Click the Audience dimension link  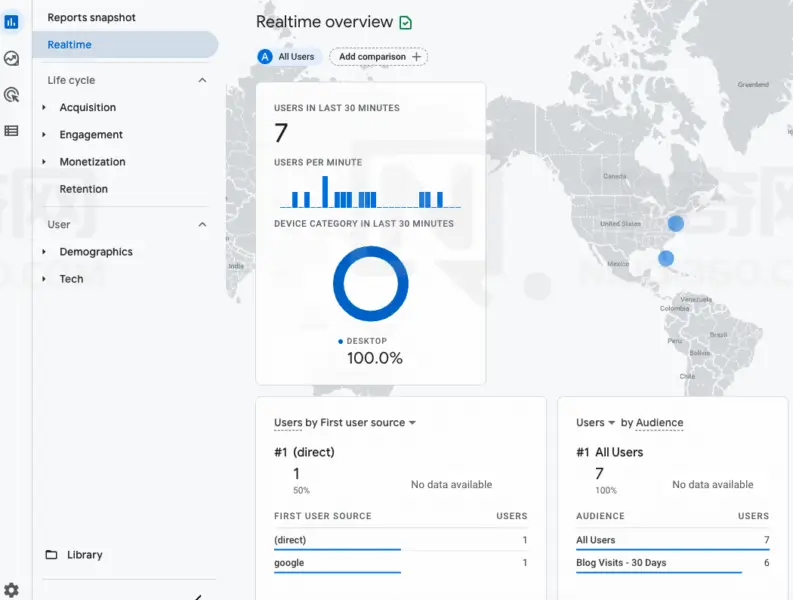click(659, 422)
